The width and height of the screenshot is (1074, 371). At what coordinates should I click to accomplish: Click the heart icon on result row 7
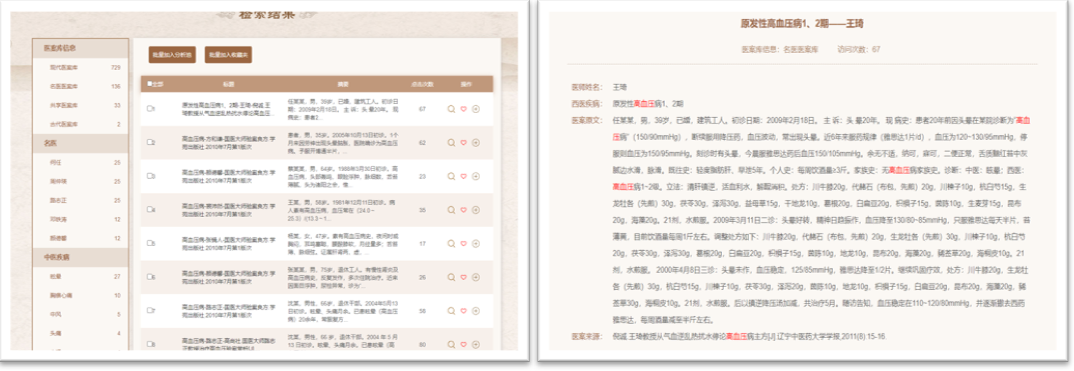[x=464, y=311]
